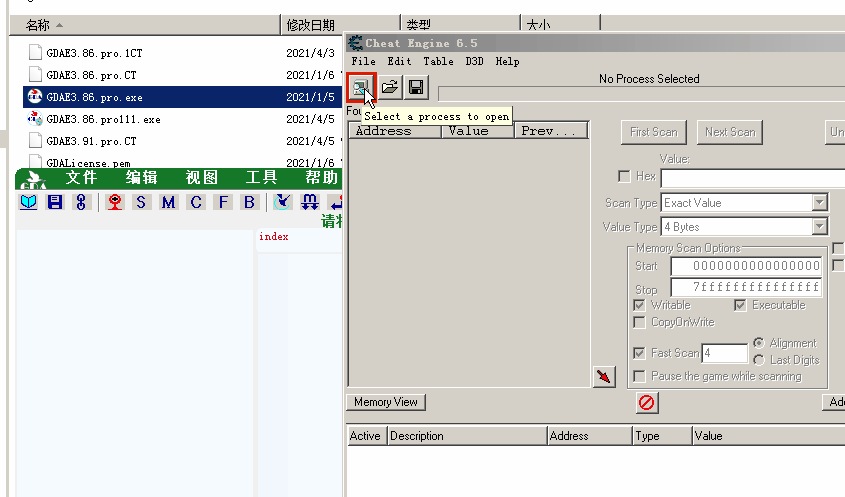Click the M icon in GDA toolbar
The image size is (845, 497).
168,203
